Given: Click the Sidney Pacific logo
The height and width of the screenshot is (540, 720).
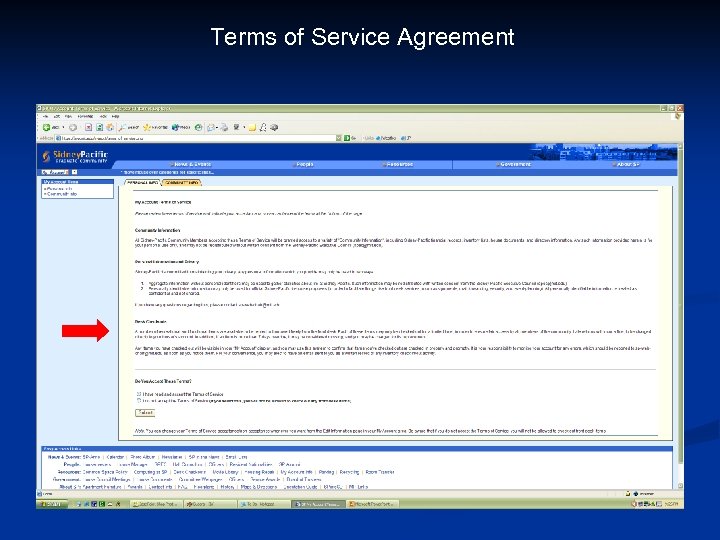Looking at the screenshot, I should [75, 157].
